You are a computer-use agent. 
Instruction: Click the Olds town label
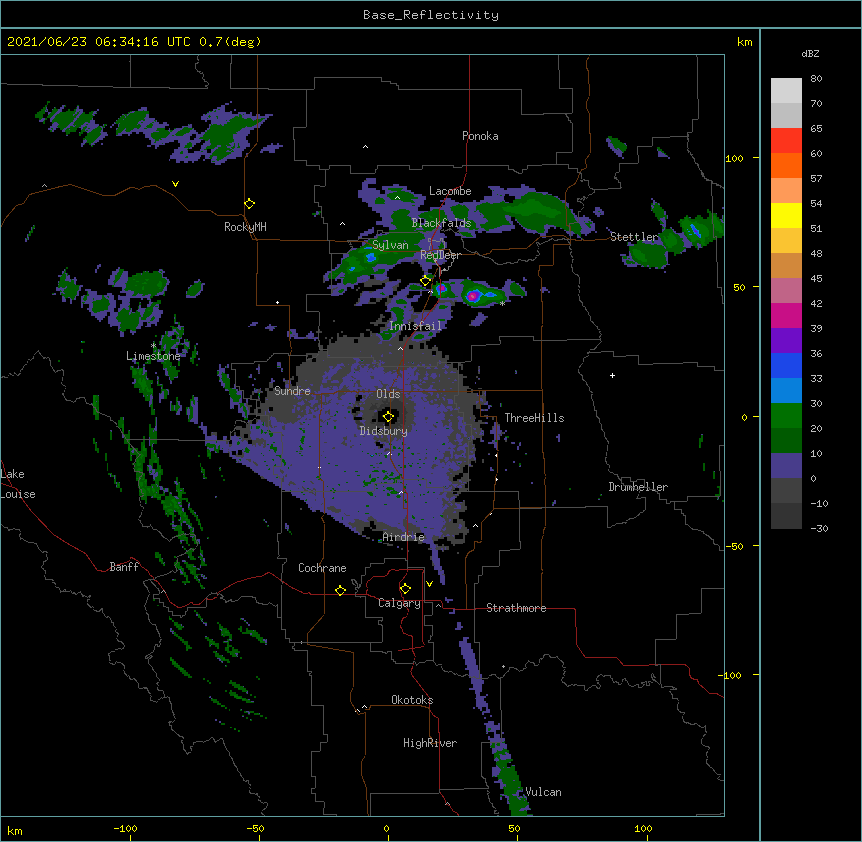[x=388, y=394]
